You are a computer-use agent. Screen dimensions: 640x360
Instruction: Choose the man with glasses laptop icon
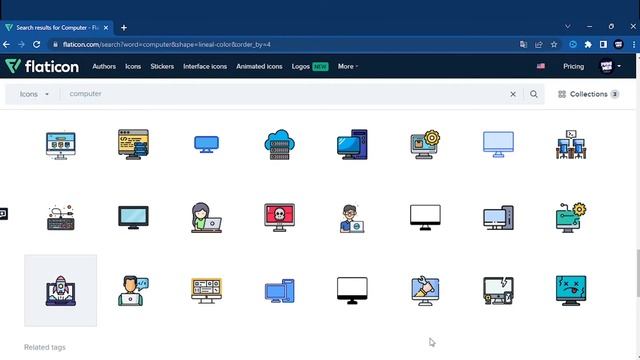352,218
